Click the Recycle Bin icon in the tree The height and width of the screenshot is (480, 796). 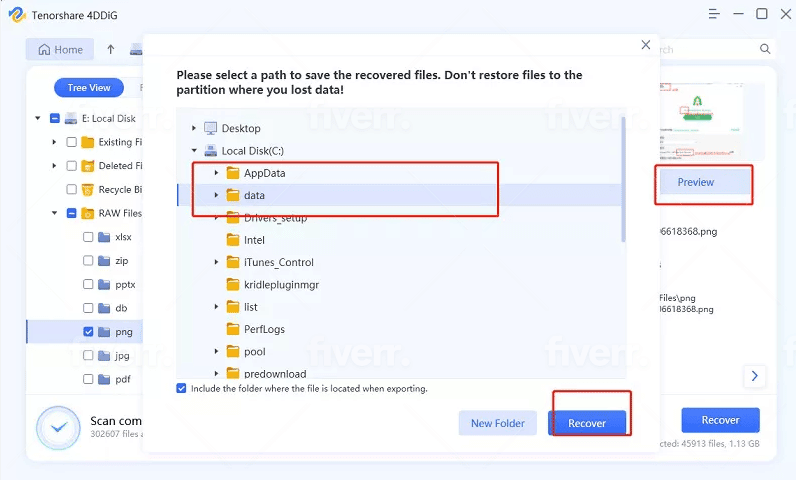(x=87, y=189)
